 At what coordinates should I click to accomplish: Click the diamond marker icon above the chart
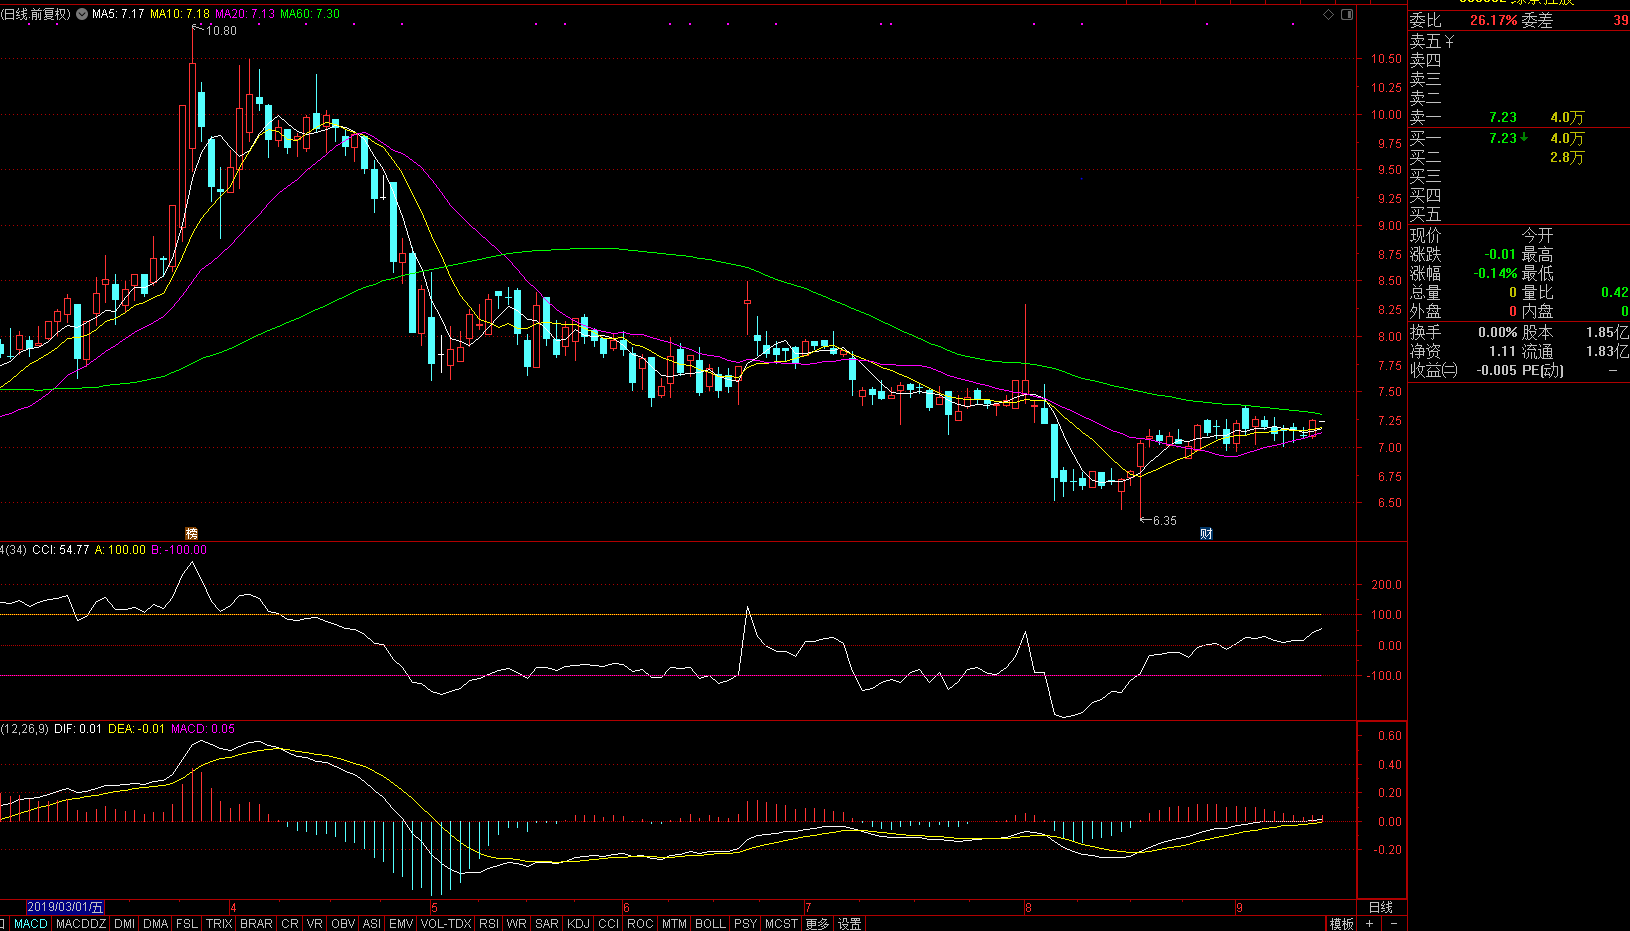(1328, 14)
